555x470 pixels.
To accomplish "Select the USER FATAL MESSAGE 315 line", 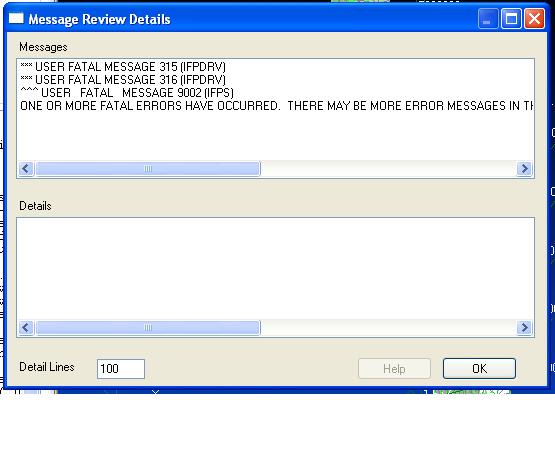I will 123,67.
